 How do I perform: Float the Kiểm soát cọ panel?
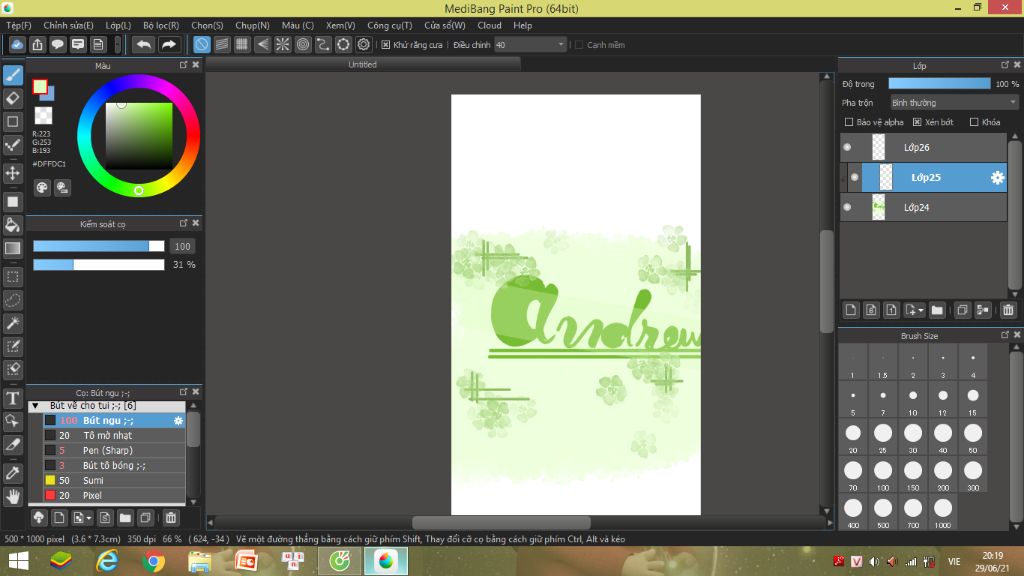[184, 223]
